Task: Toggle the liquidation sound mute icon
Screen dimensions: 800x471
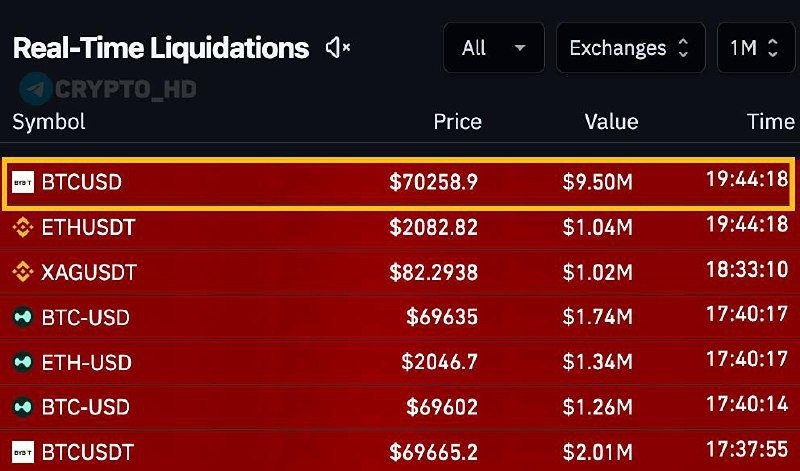Action: 338,47
